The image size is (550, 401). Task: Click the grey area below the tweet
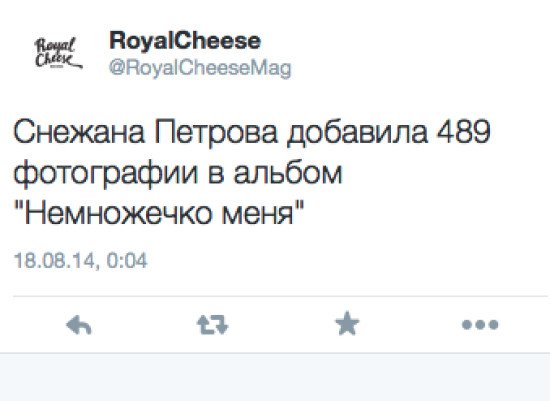(x=275, y=377)
